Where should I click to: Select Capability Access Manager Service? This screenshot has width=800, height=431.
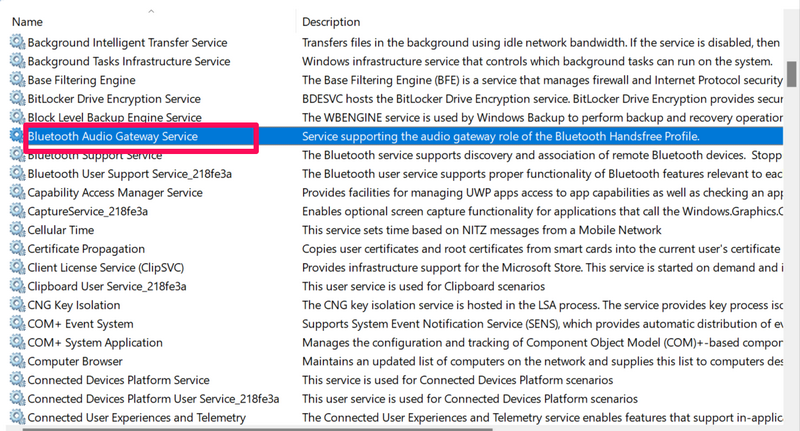114,193
